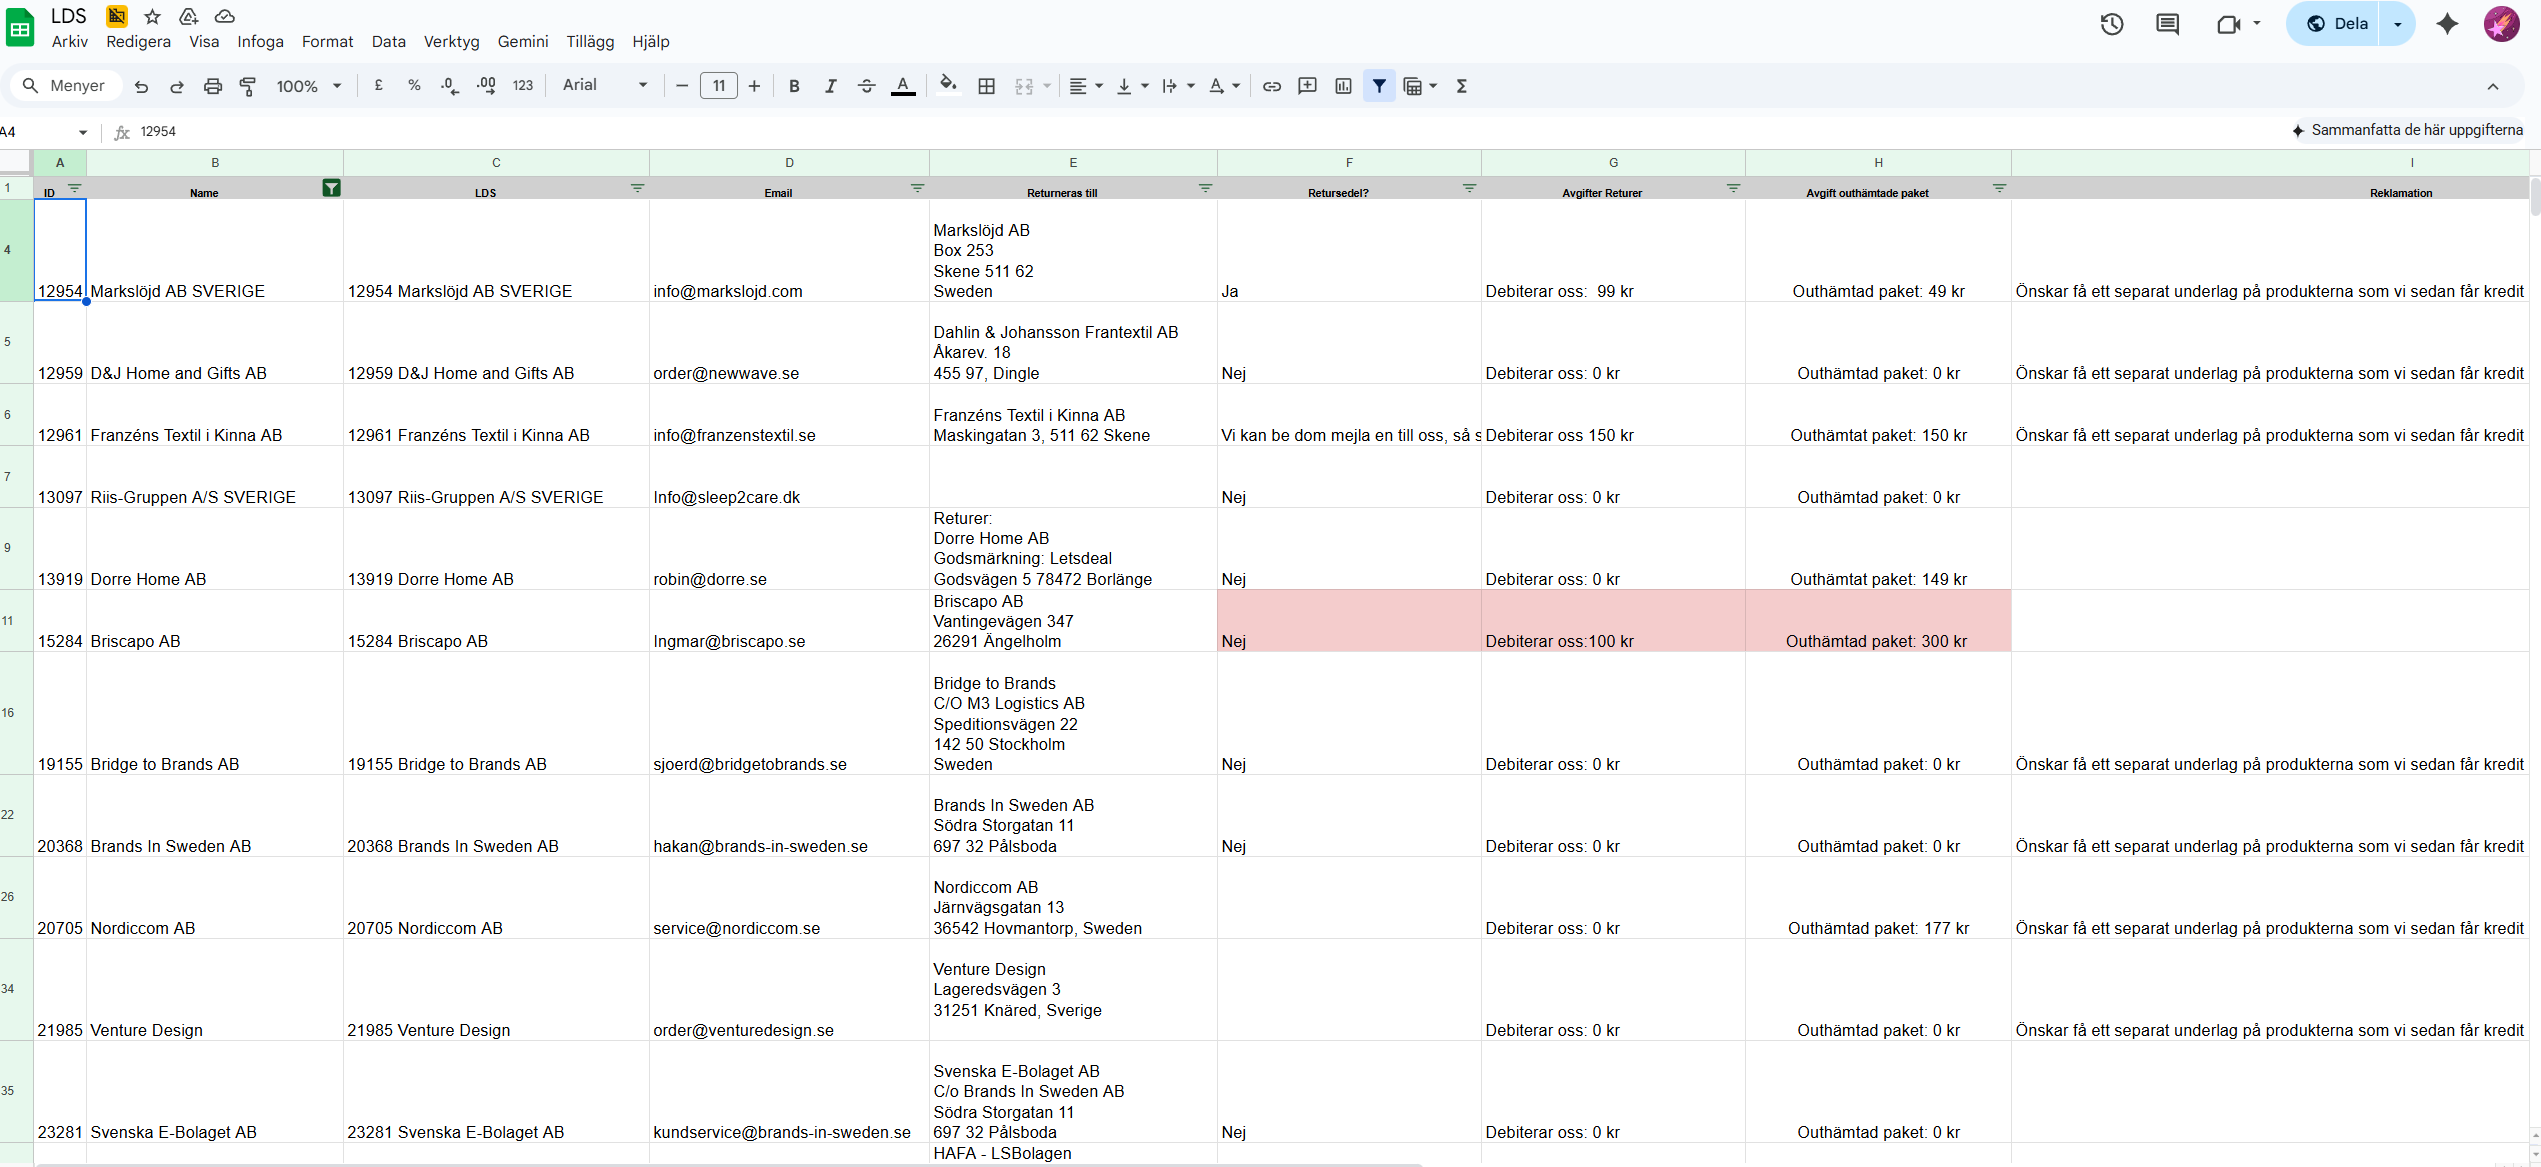Image resolution: width=2541 pixels, height=1167 pixels.
Task: Click the print icon in toolbar
Action: 212,86
